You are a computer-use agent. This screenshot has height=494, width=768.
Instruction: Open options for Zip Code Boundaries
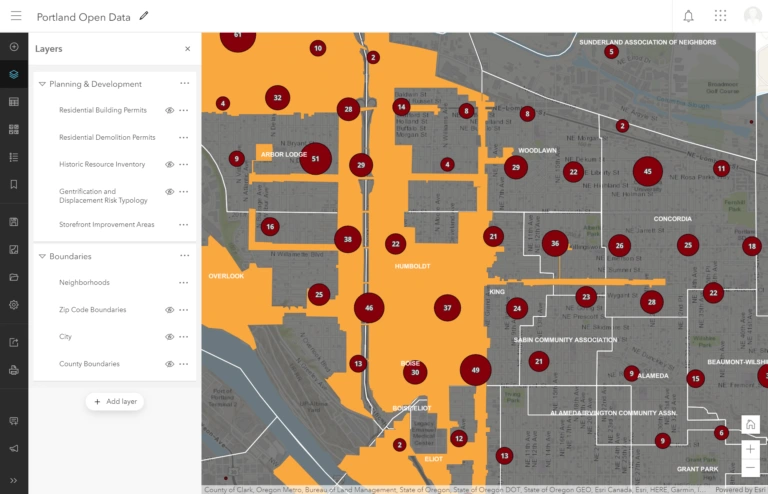click(x=184, y=310)
